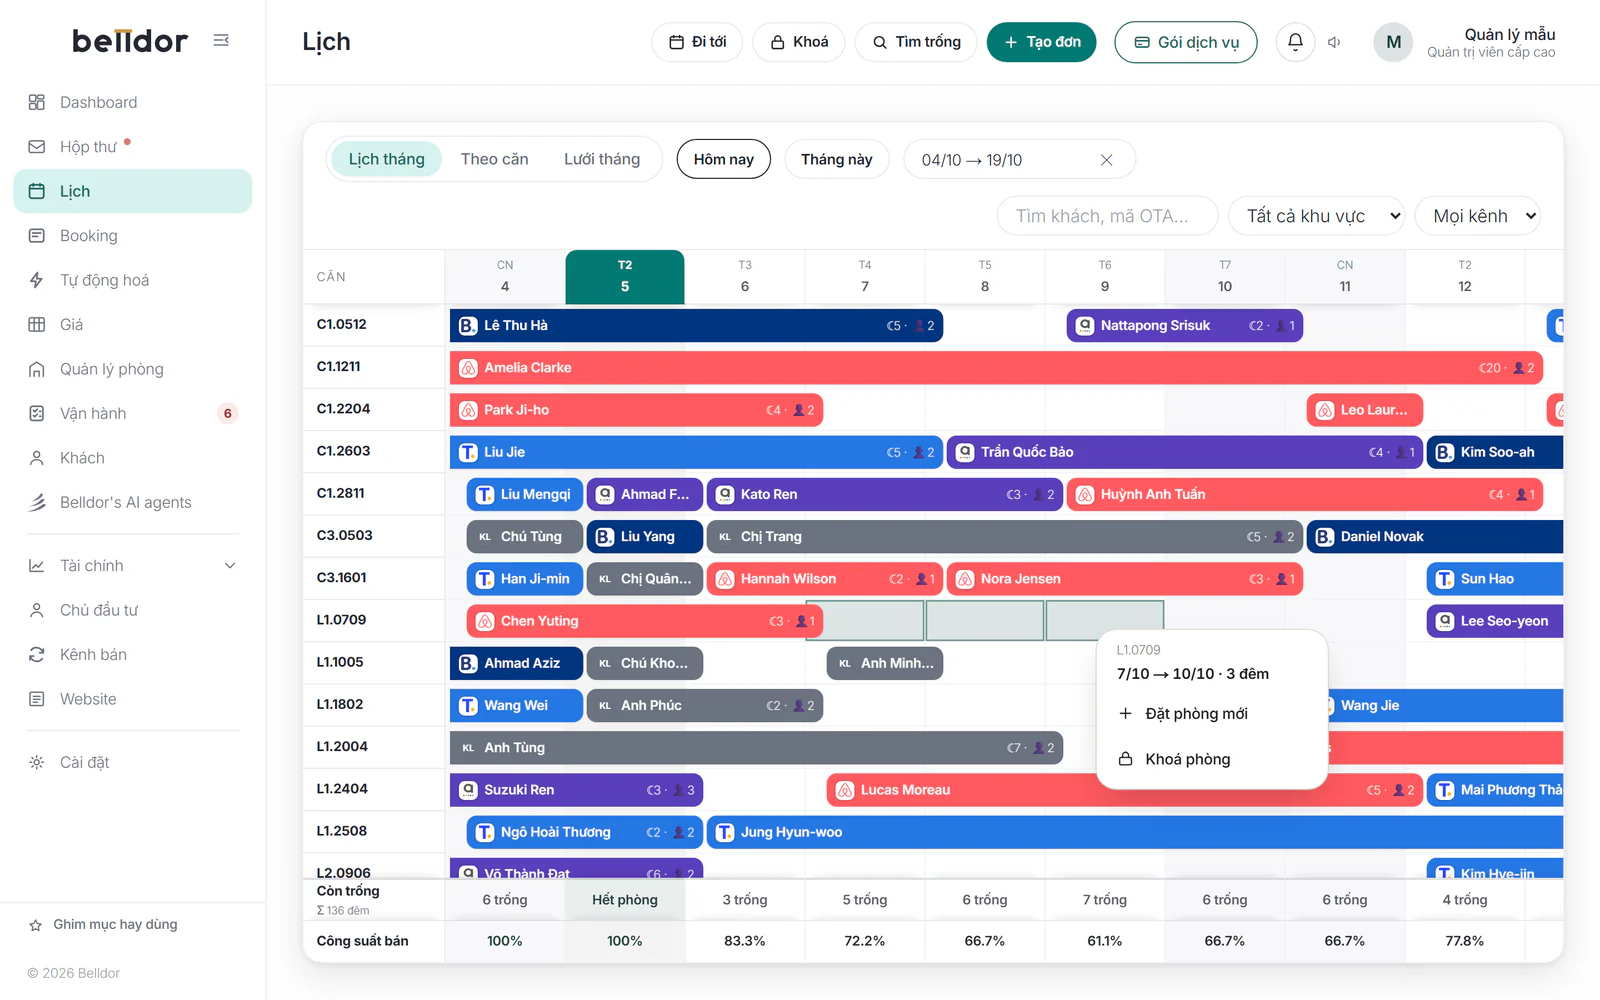Click Đi tới button
1600x1000 pixels.
[x=697, y=42]
